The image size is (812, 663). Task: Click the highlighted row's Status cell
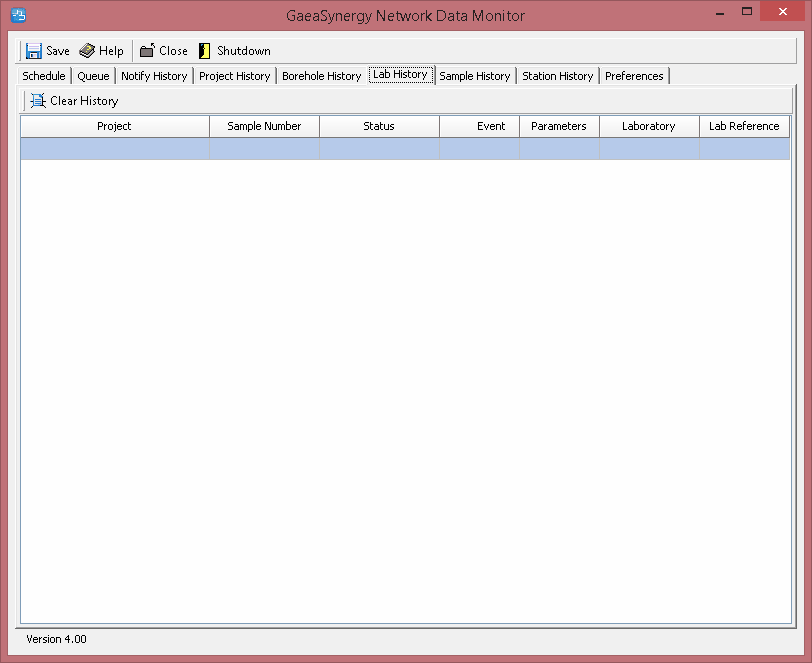click(379, 149)
